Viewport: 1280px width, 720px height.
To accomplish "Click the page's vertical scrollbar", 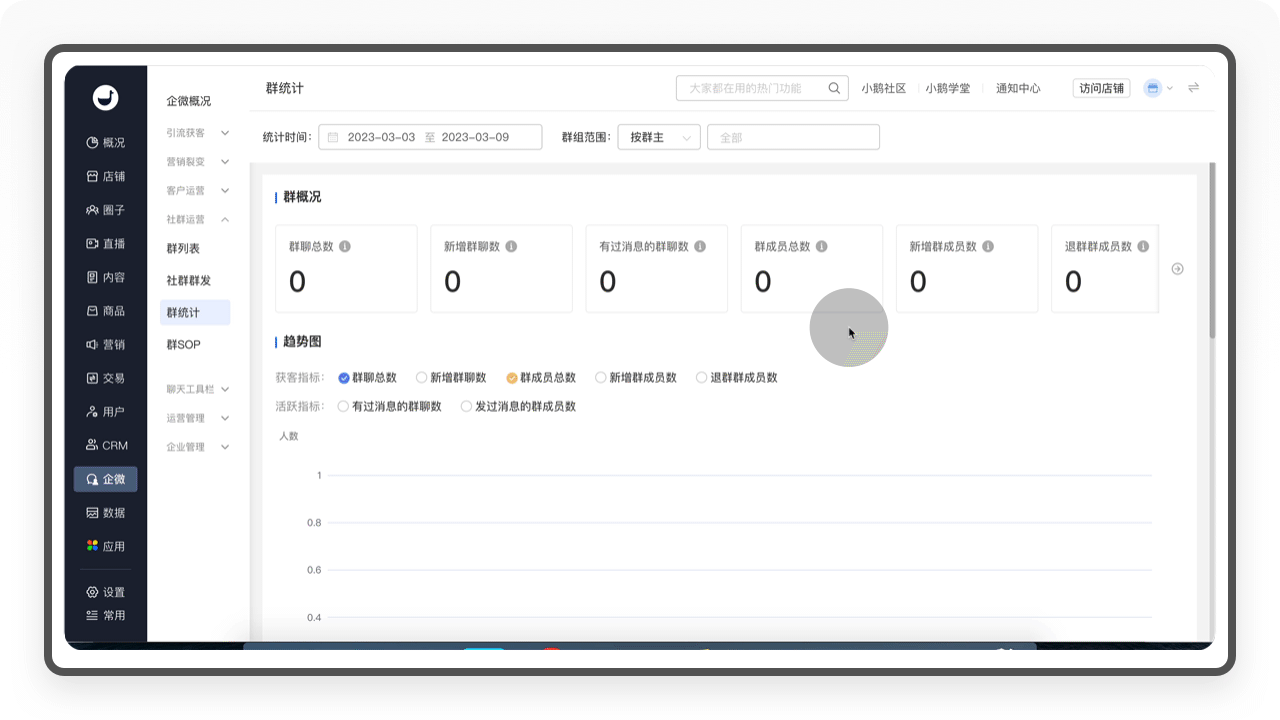I will [1212, 250].
